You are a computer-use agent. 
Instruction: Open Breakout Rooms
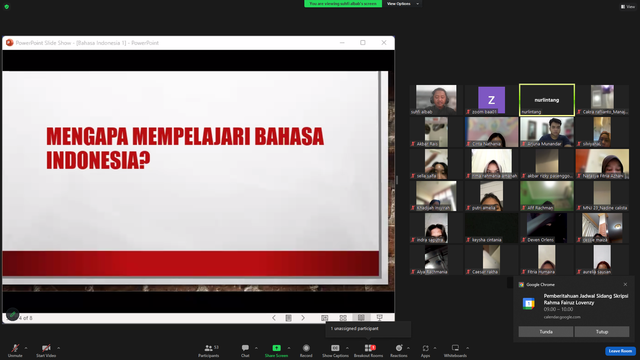tap(369, 350)
